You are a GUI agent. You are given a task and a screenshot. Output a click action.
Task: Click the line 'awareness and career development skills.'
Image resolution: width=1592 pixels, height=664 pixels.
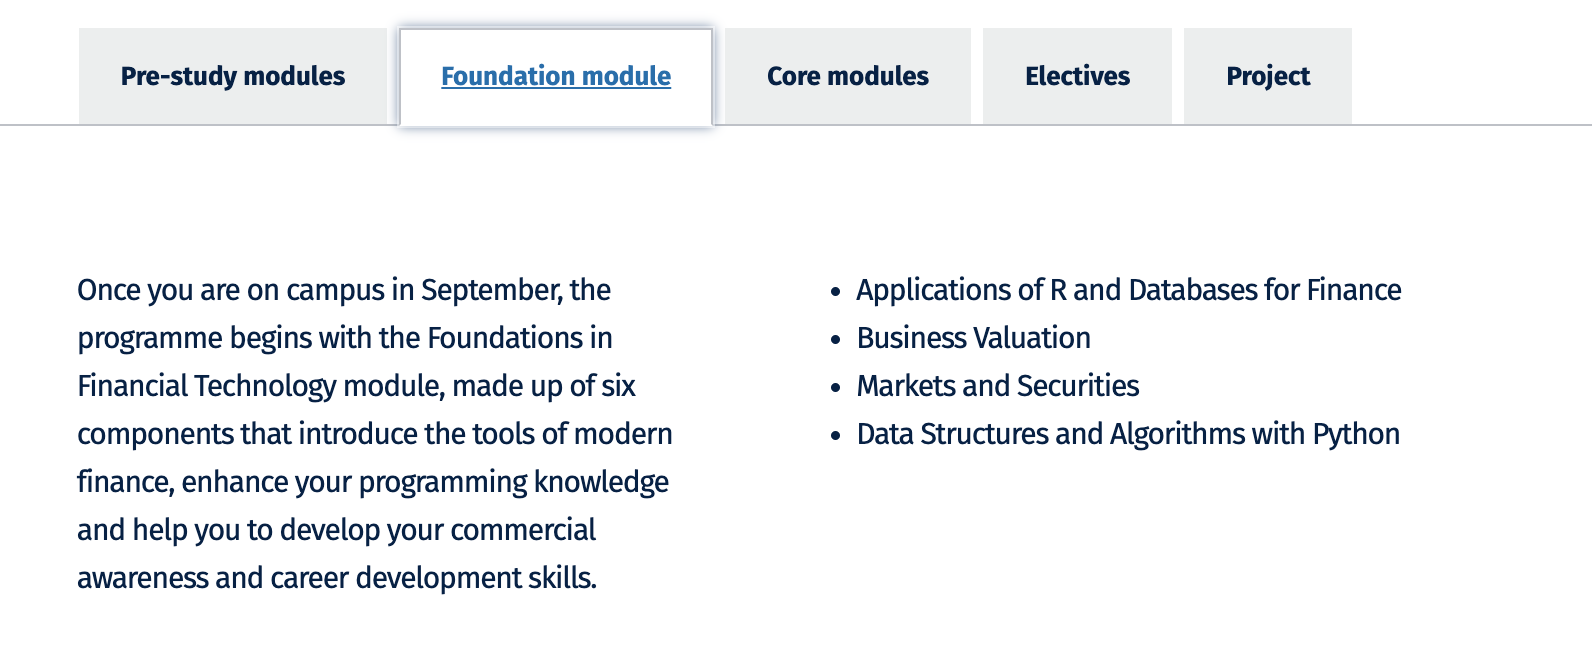337,578
